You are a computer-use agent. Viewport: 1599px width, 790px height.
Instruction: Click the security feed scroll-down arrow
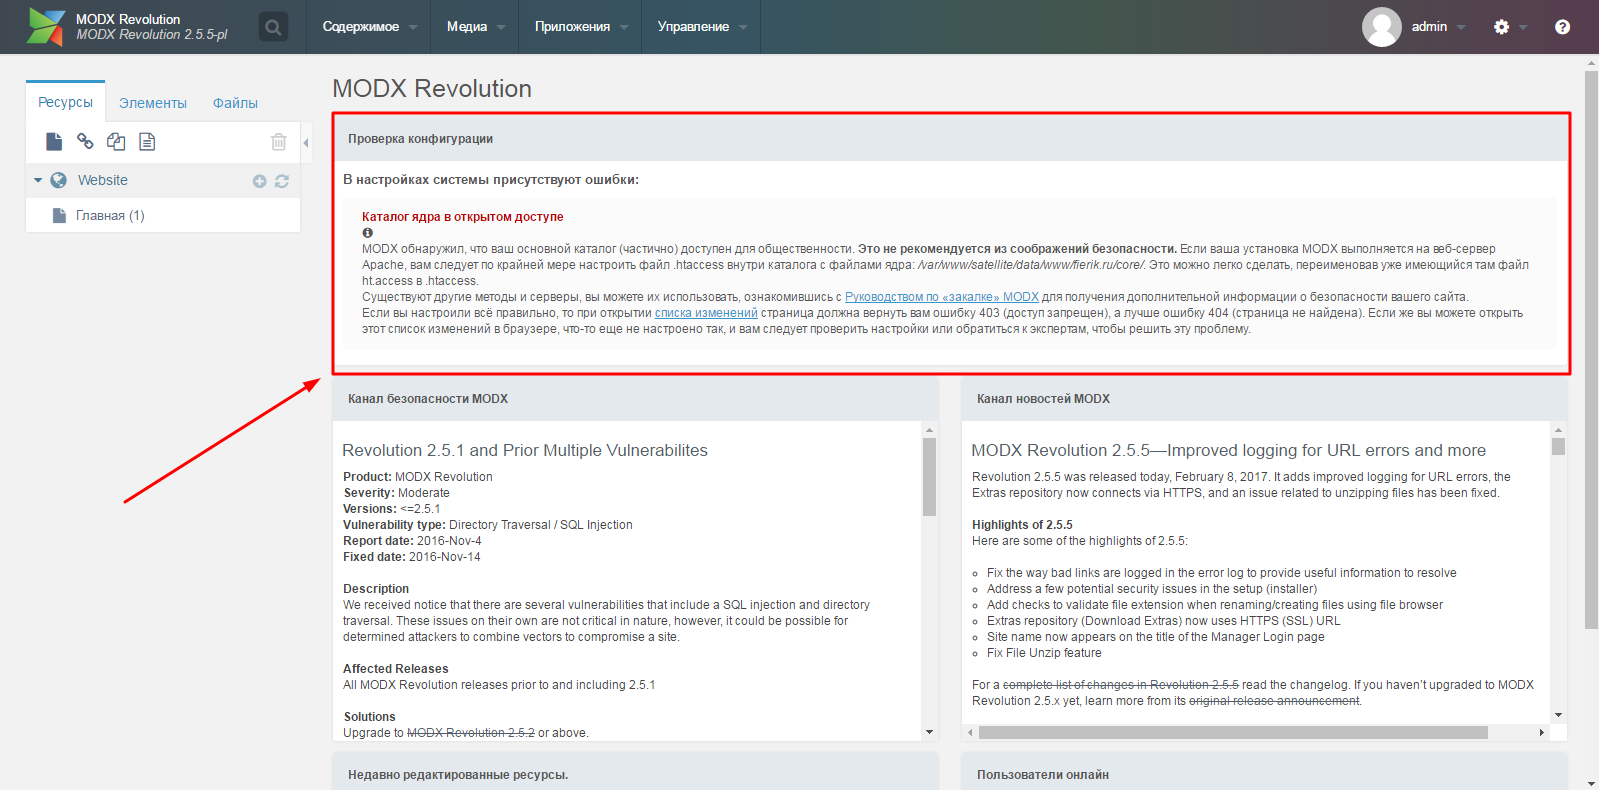click(929, 732)
